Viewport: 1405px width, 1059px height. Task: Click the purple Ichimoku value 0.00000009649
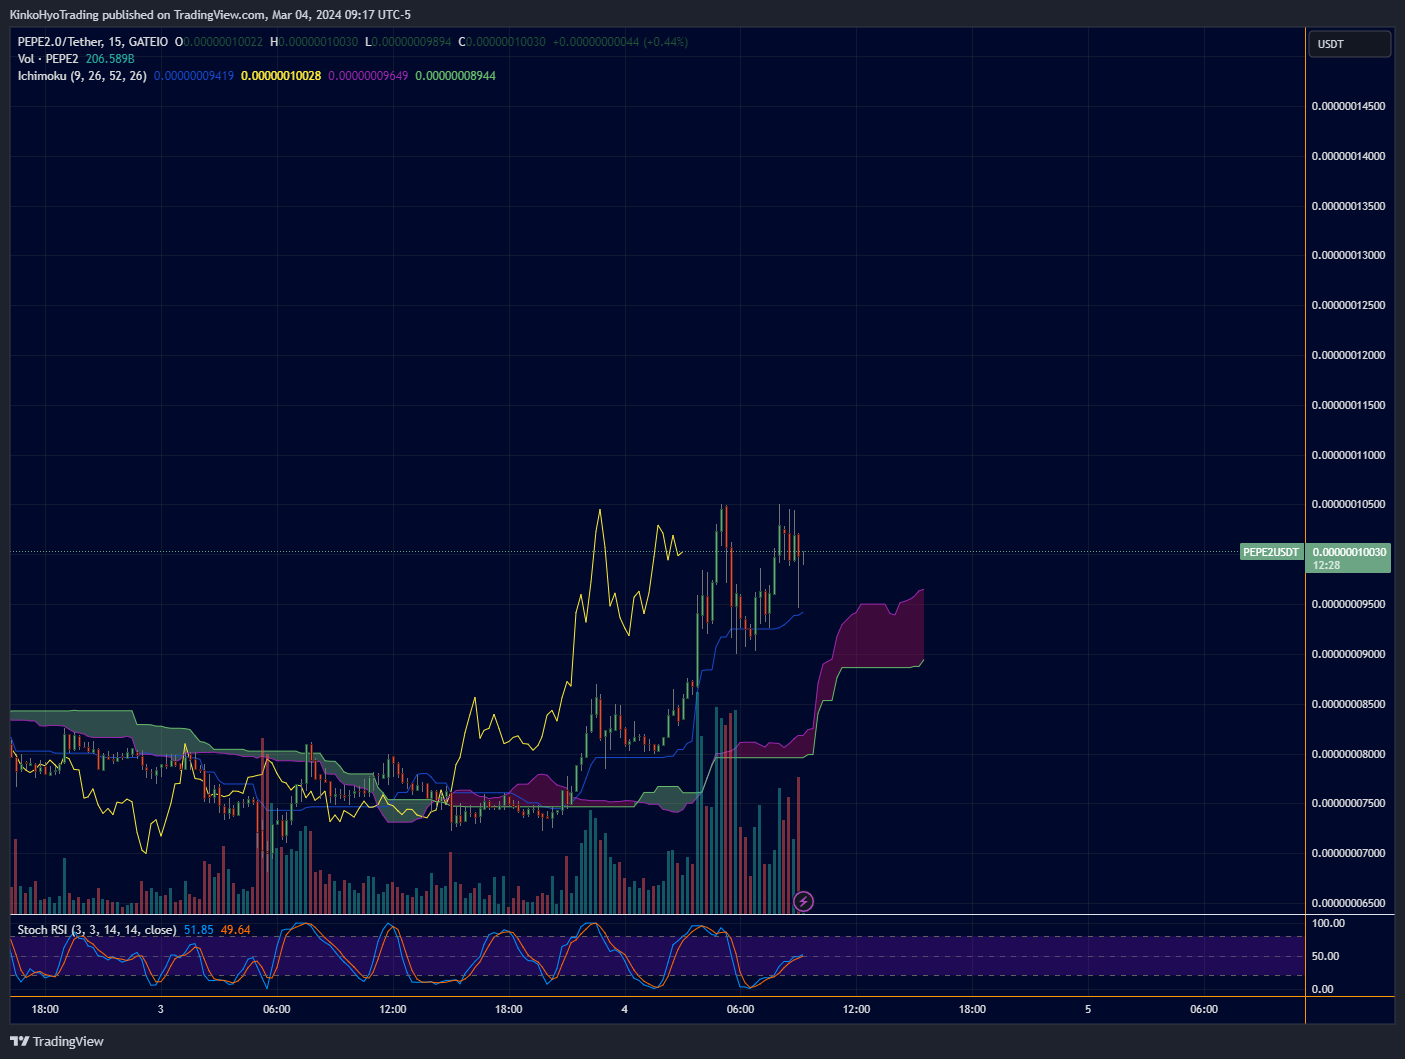pos(368,76)
